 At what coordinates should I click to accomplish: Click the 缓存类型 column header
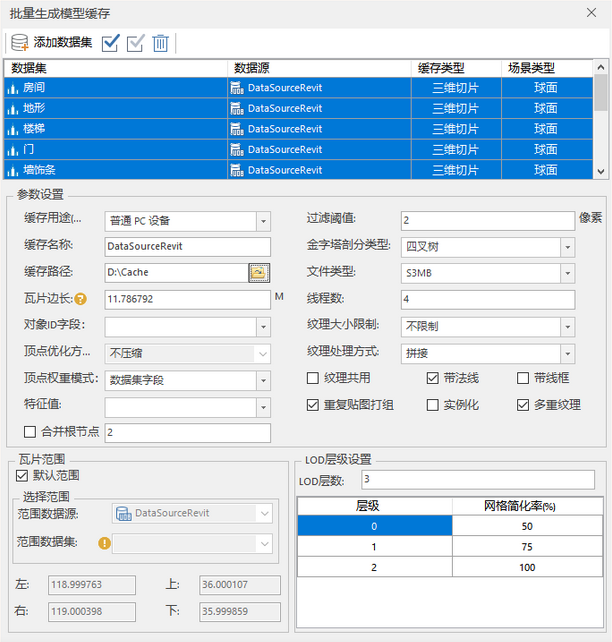(x=456, y=68)
